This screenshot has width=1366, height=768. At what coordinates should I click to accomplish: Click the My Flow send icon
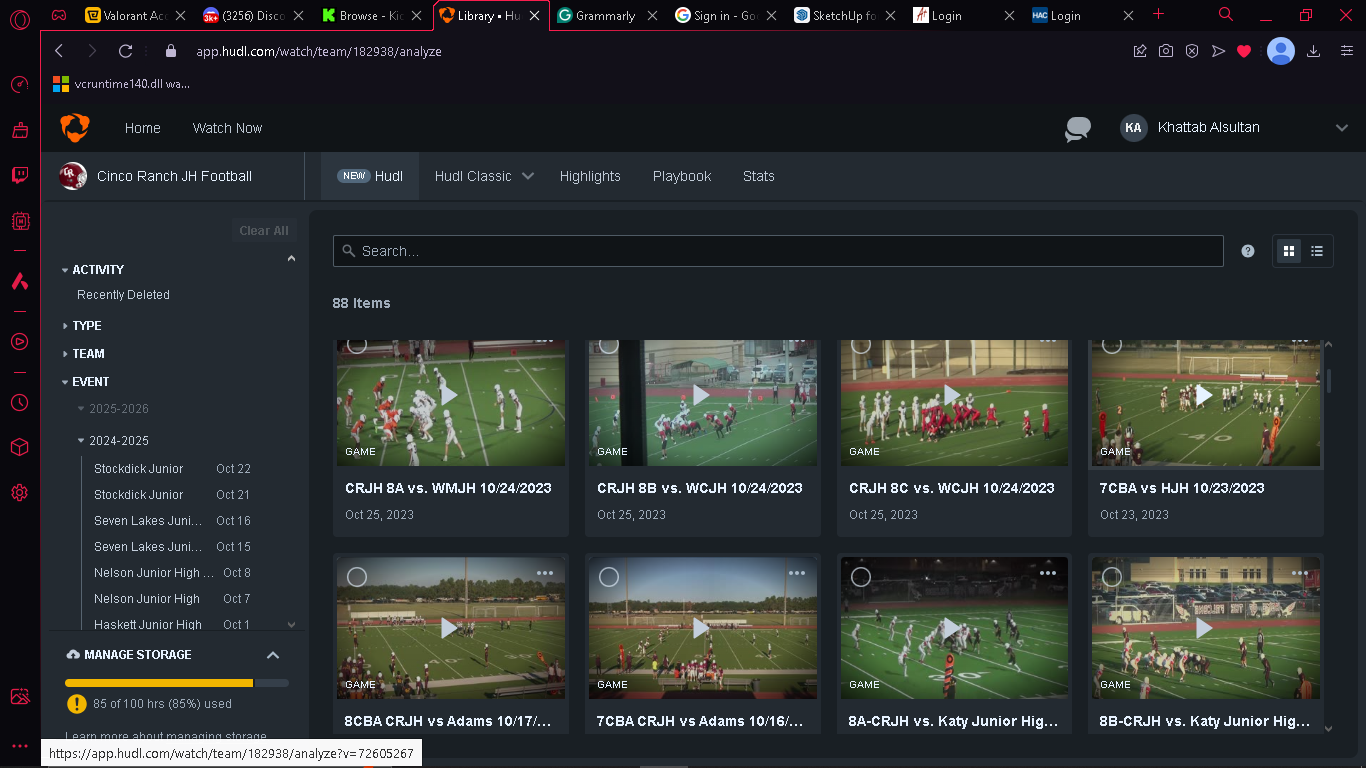(1218, 51)
